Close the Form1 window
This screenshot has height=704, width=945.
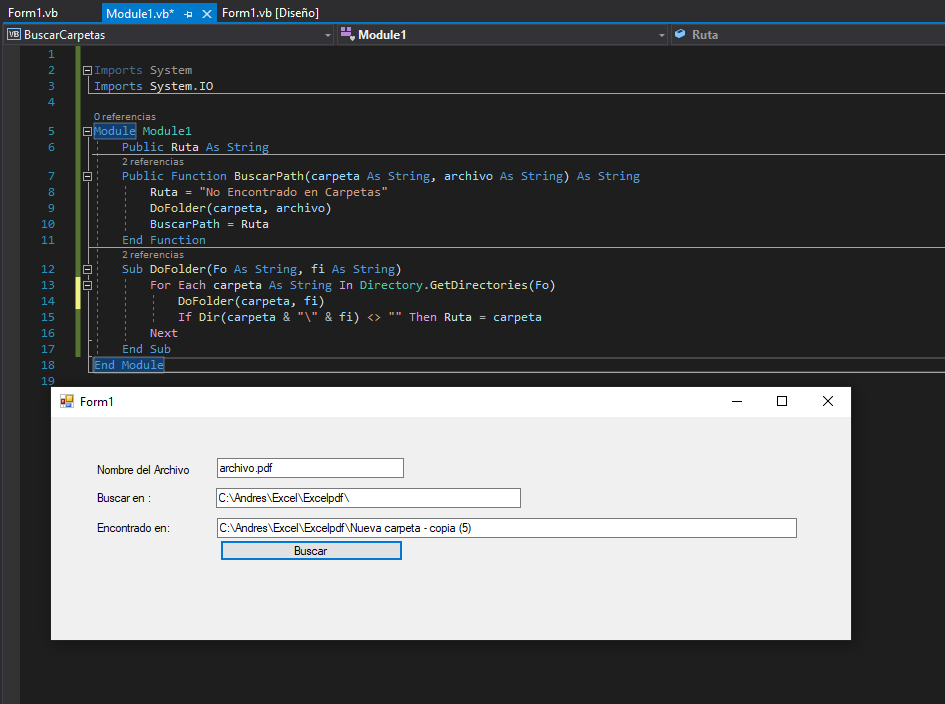(827, 401)
